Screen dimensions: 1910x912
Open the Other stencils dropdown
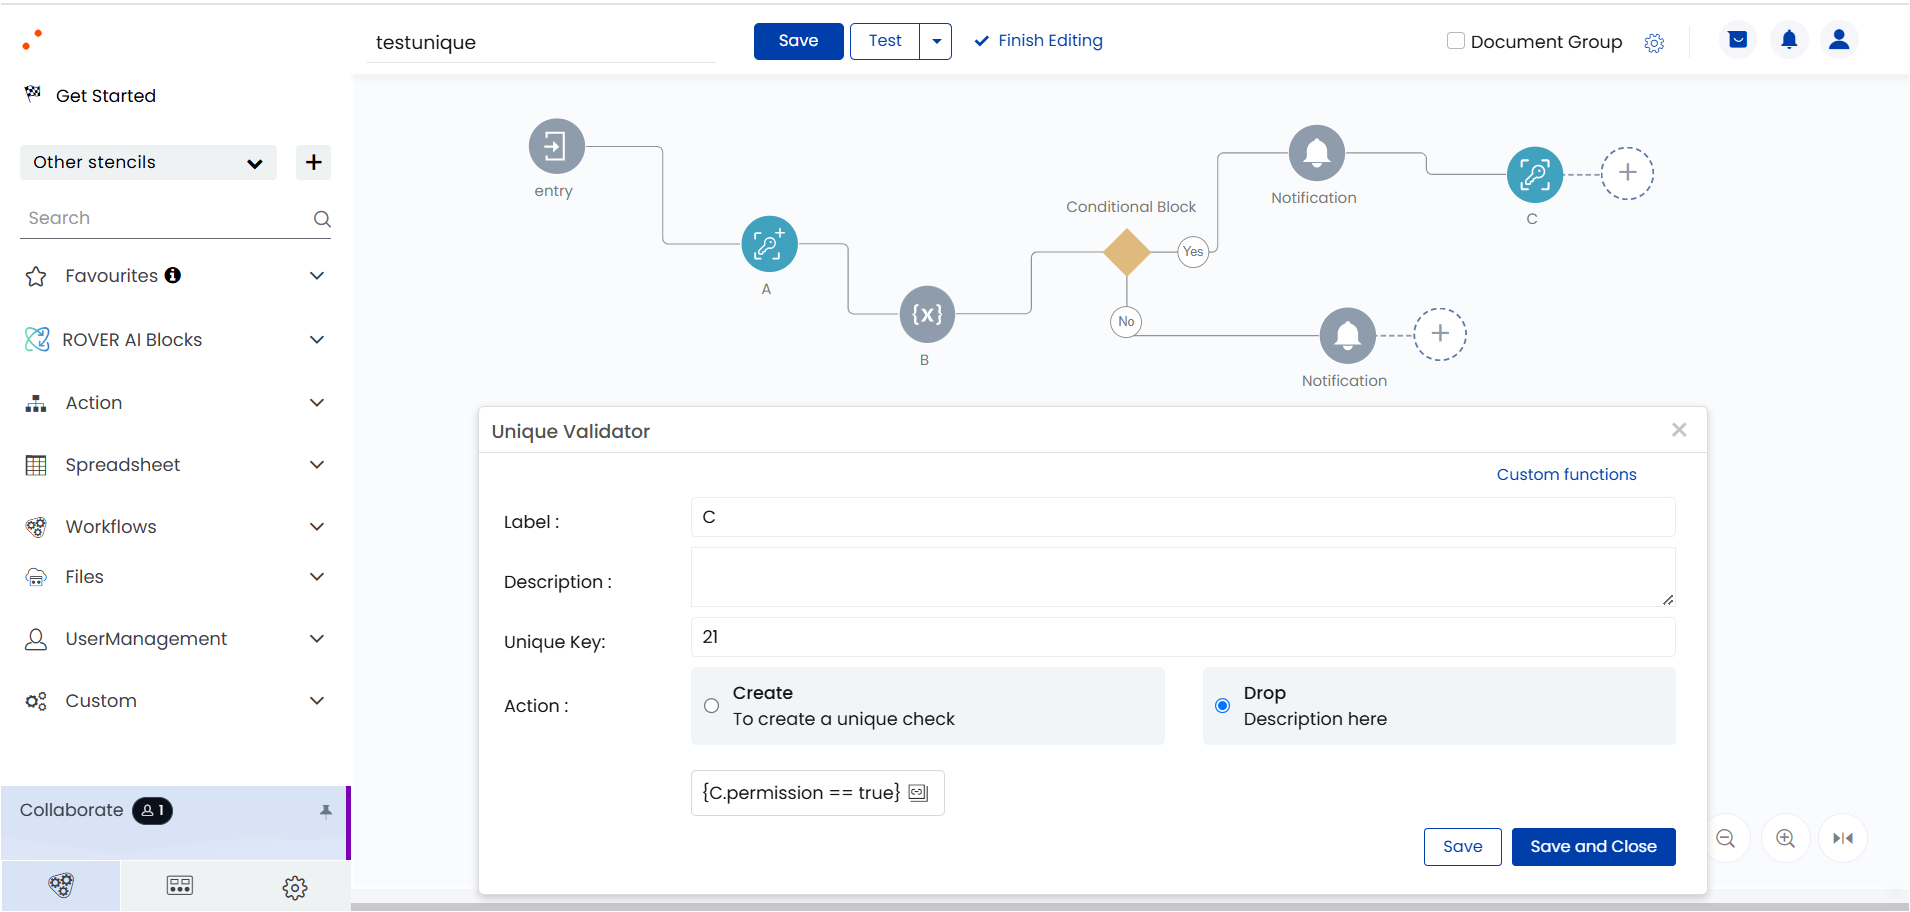click(148, 162)
